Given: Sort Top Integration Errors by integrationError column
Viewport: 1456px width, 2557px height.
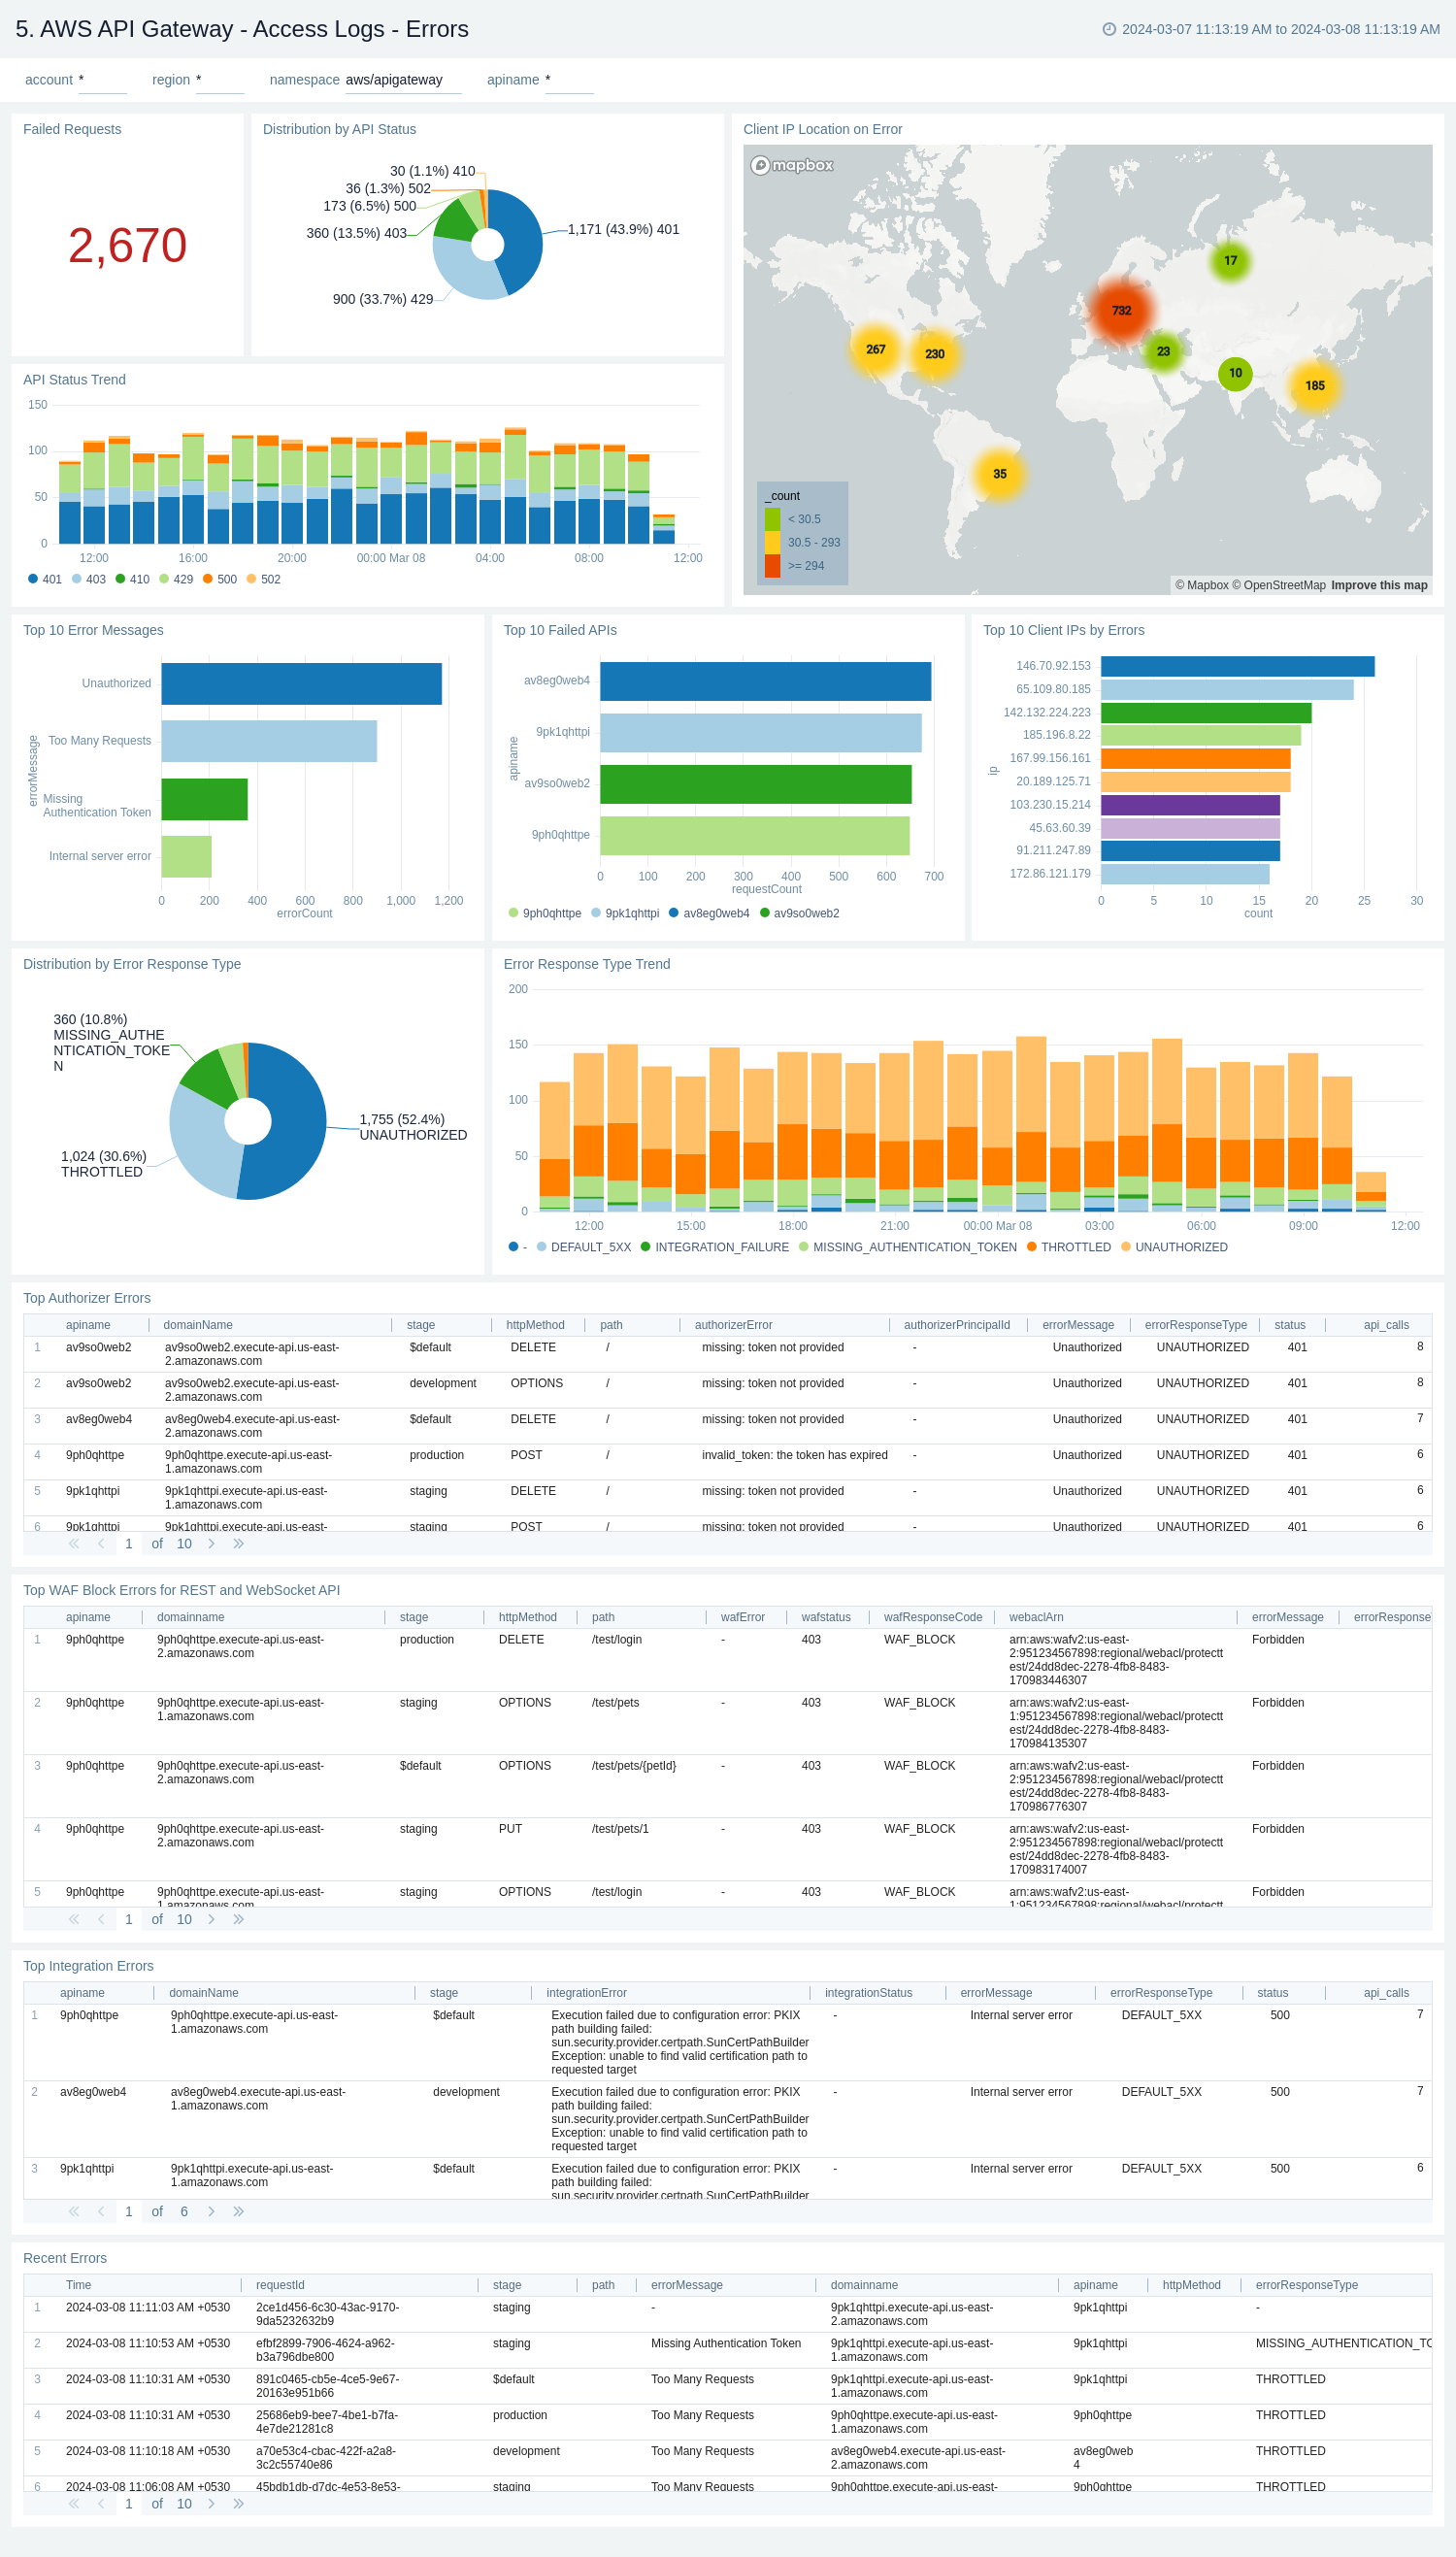Looking at the screenshot, I should coord(586,1993).
